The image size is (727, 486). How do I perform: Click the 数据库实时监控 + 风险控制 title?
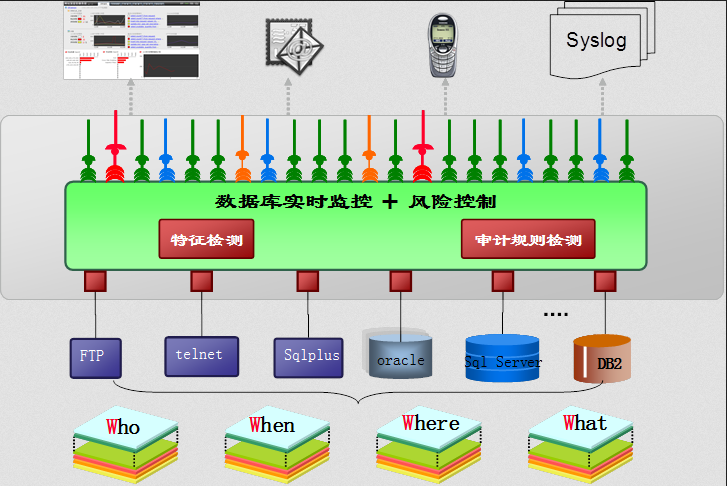pyautogui.click(x=355, y=202)
